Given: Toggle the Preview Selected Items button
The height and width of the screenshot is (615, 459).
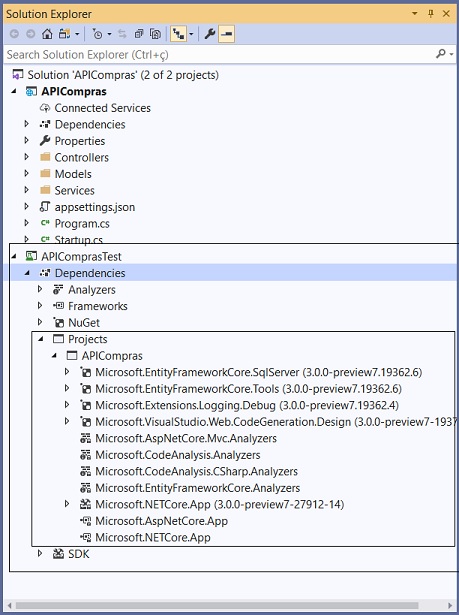Looking at the screenshot, I should (227, 34).
